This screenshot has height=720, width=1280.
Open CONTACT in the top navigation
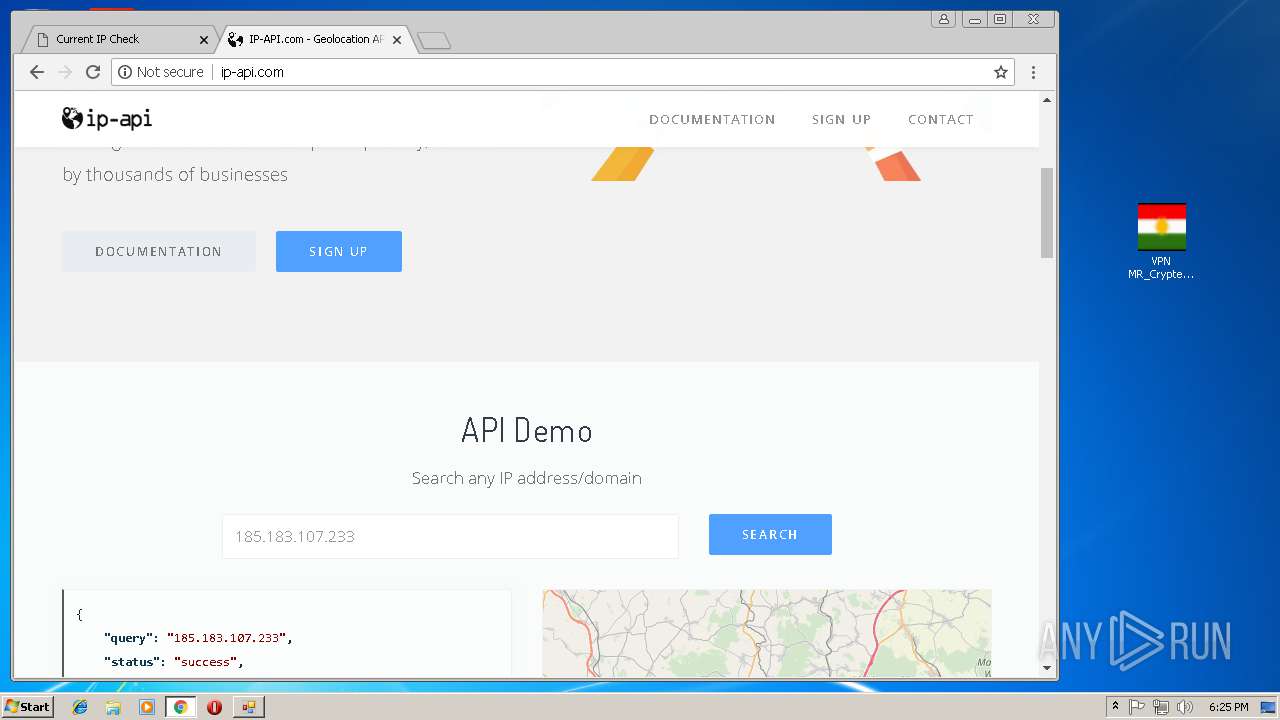tap(940, 119)
